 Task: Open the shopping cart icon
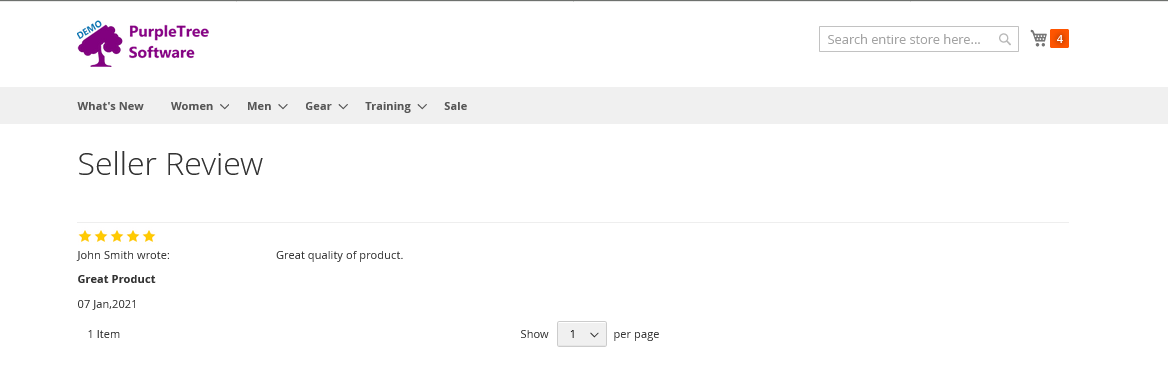pos(1038,39)
